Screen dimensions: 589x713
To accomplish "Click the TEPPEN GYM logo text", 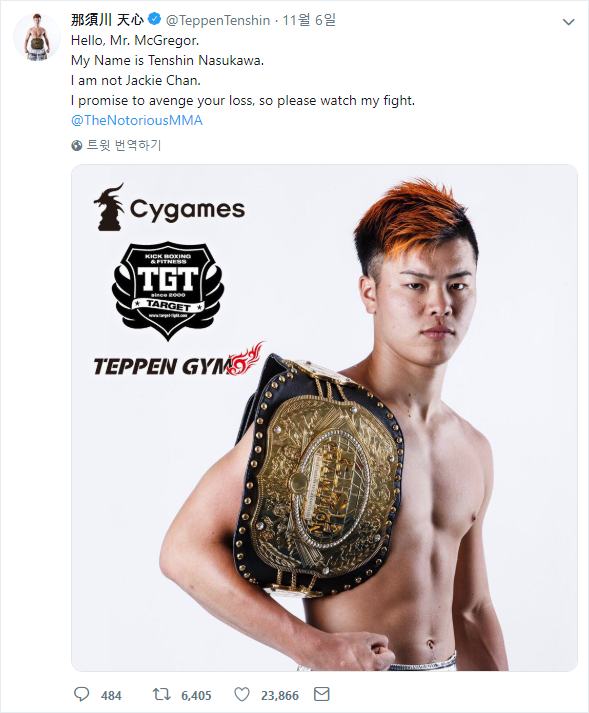I will point(178,362).
